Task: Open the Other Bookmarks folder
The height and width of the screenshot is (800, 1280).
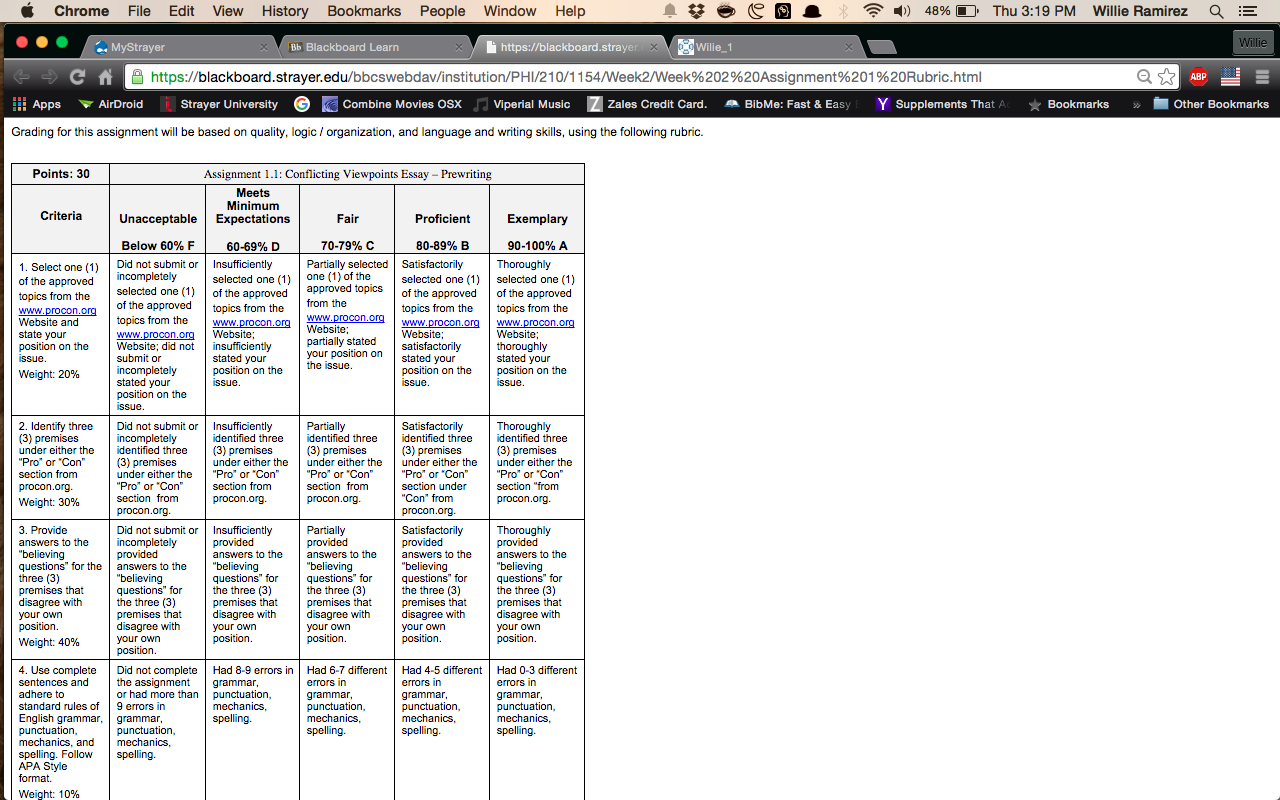Action: pos(1211,104)
